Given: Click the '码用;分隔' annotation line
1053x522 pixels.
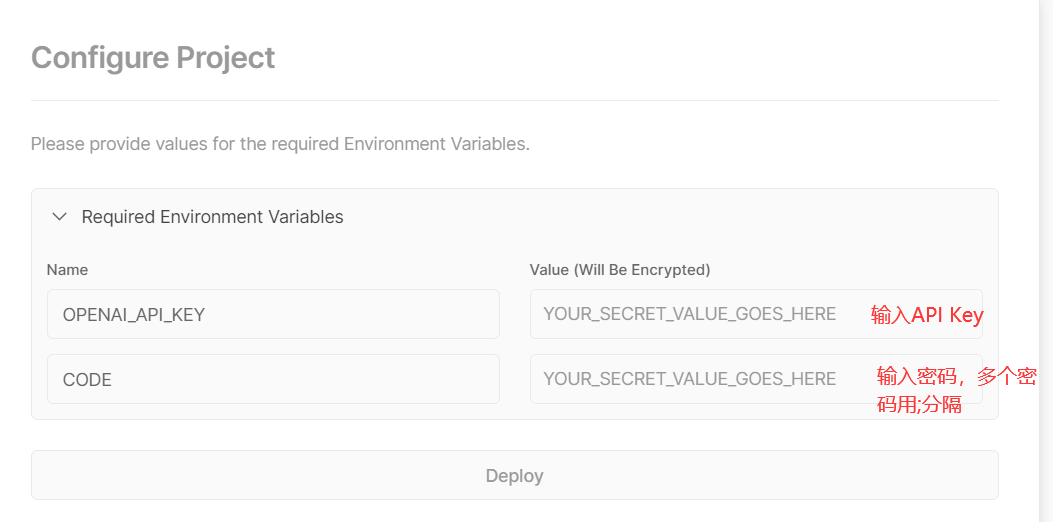Looking at the screenshot, I should click(x=919, y=406).
